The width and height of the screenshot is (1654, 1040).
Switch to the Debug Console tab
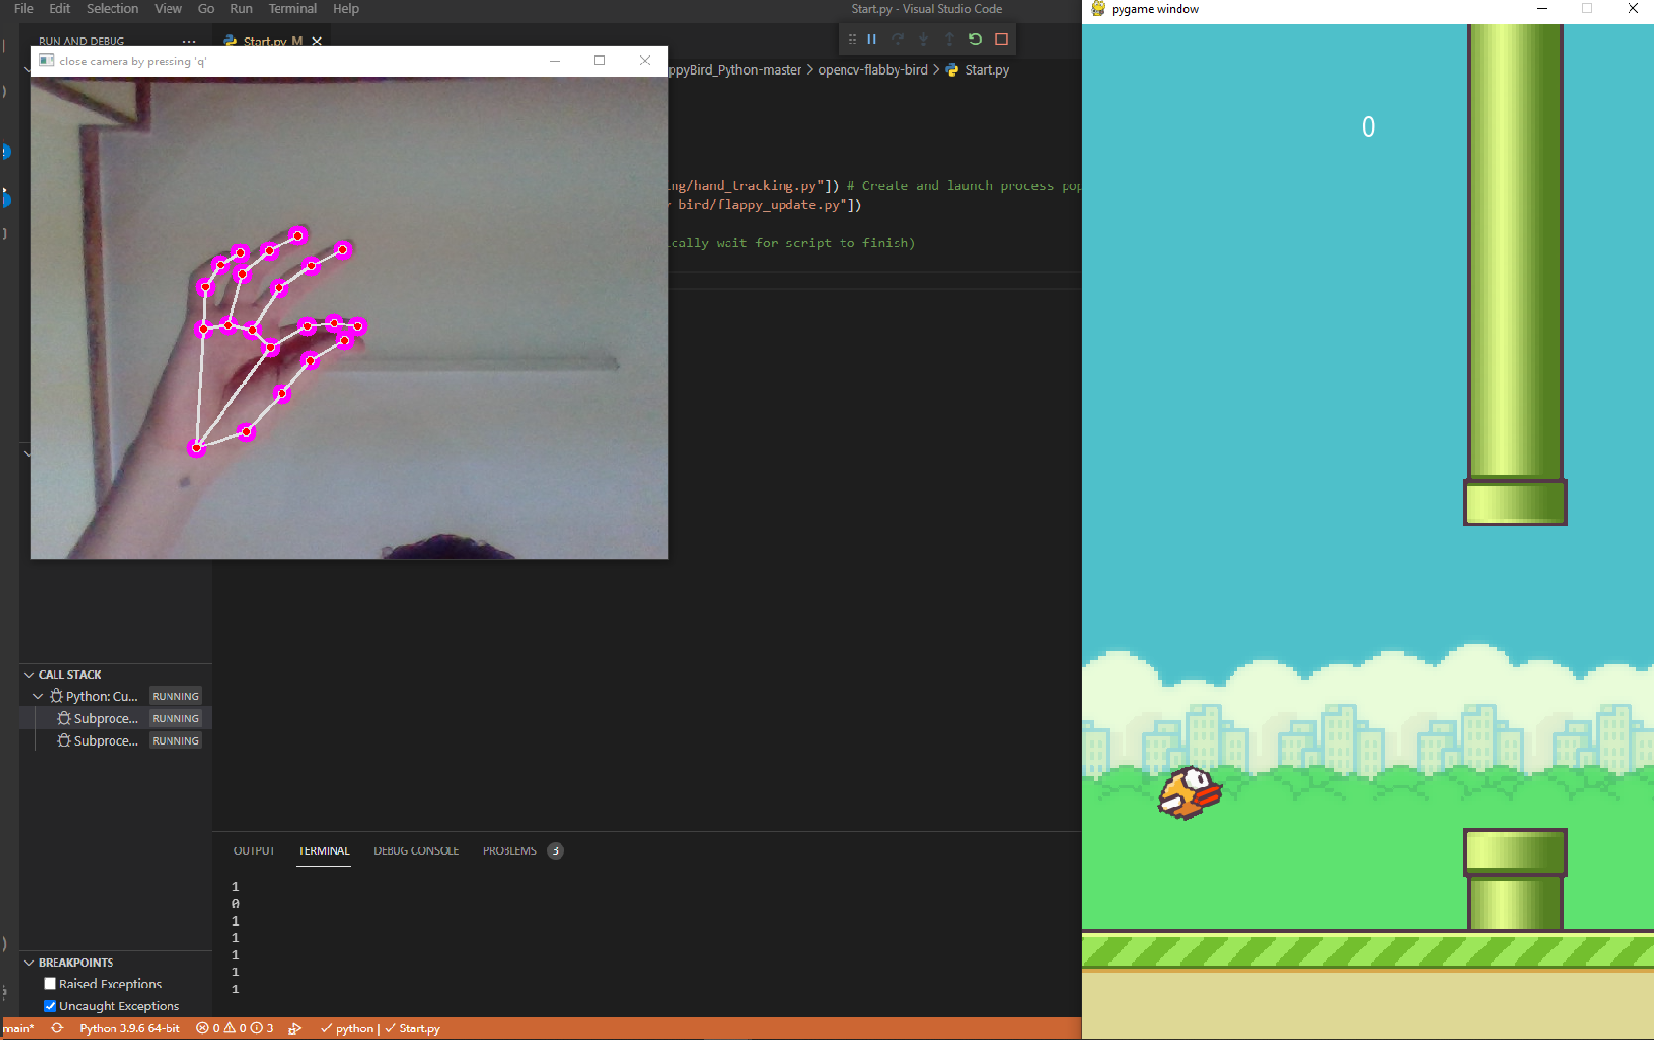[416, 851]
